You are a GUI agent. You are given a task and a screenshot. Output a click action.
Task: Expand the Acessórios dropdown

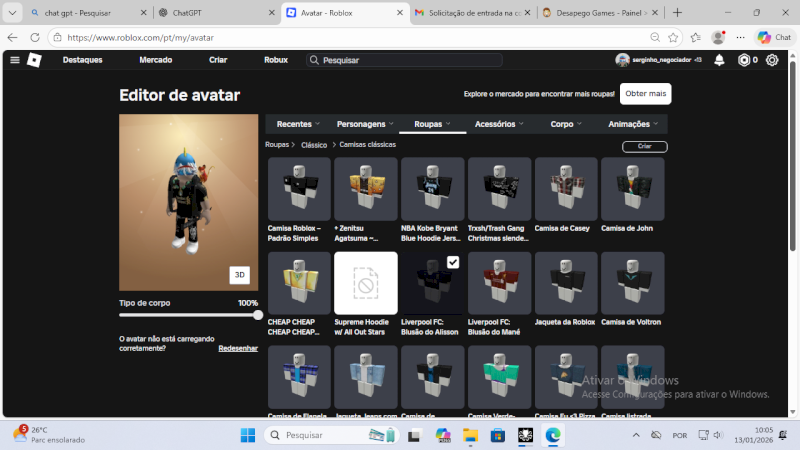tap(499, 124)
